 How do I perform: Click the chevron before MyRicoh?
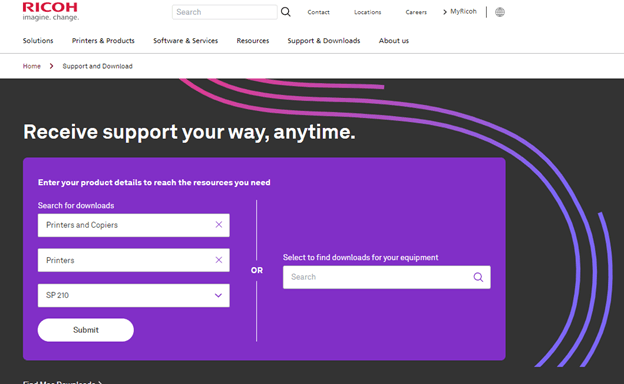pyautogui.click(x=445, y=12)
